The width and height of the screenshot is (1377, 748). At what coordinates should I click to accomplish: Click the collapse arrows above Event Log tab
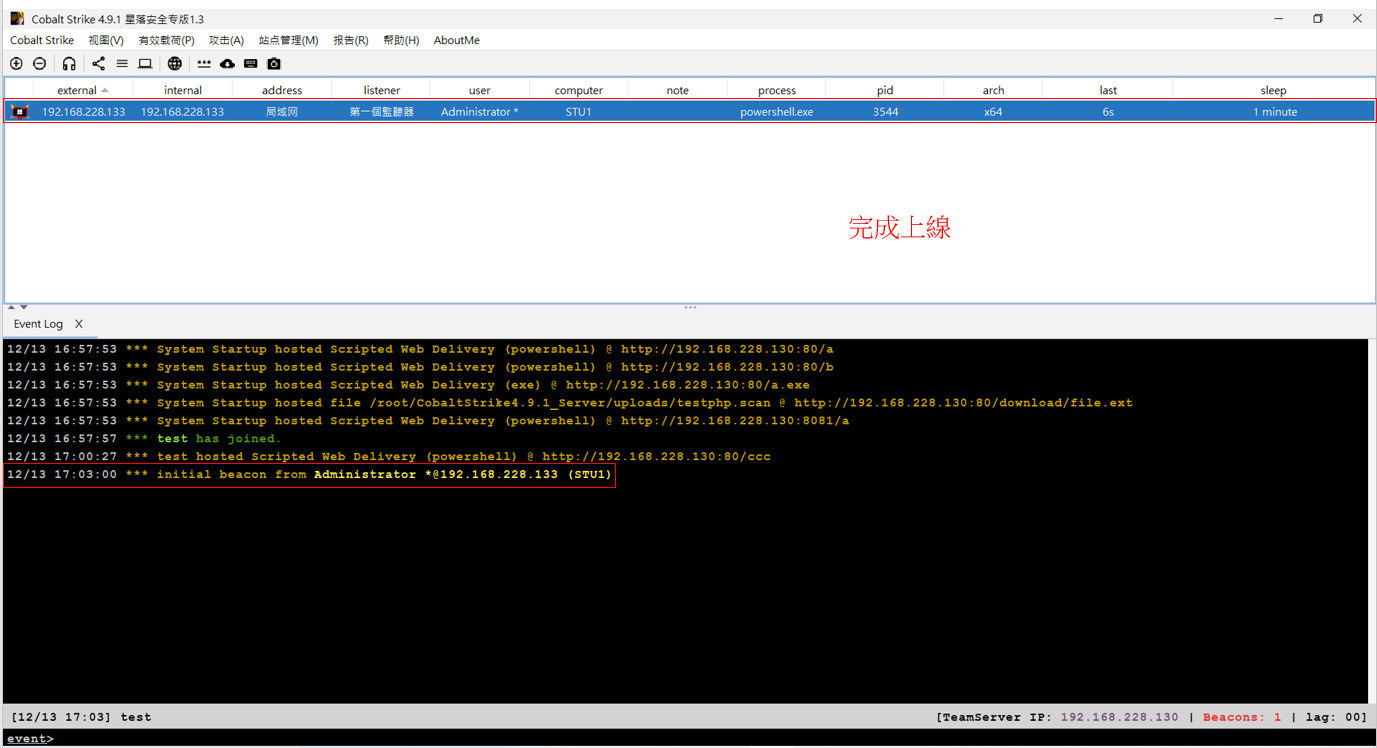pyautogui.click(x=17, y=308)
